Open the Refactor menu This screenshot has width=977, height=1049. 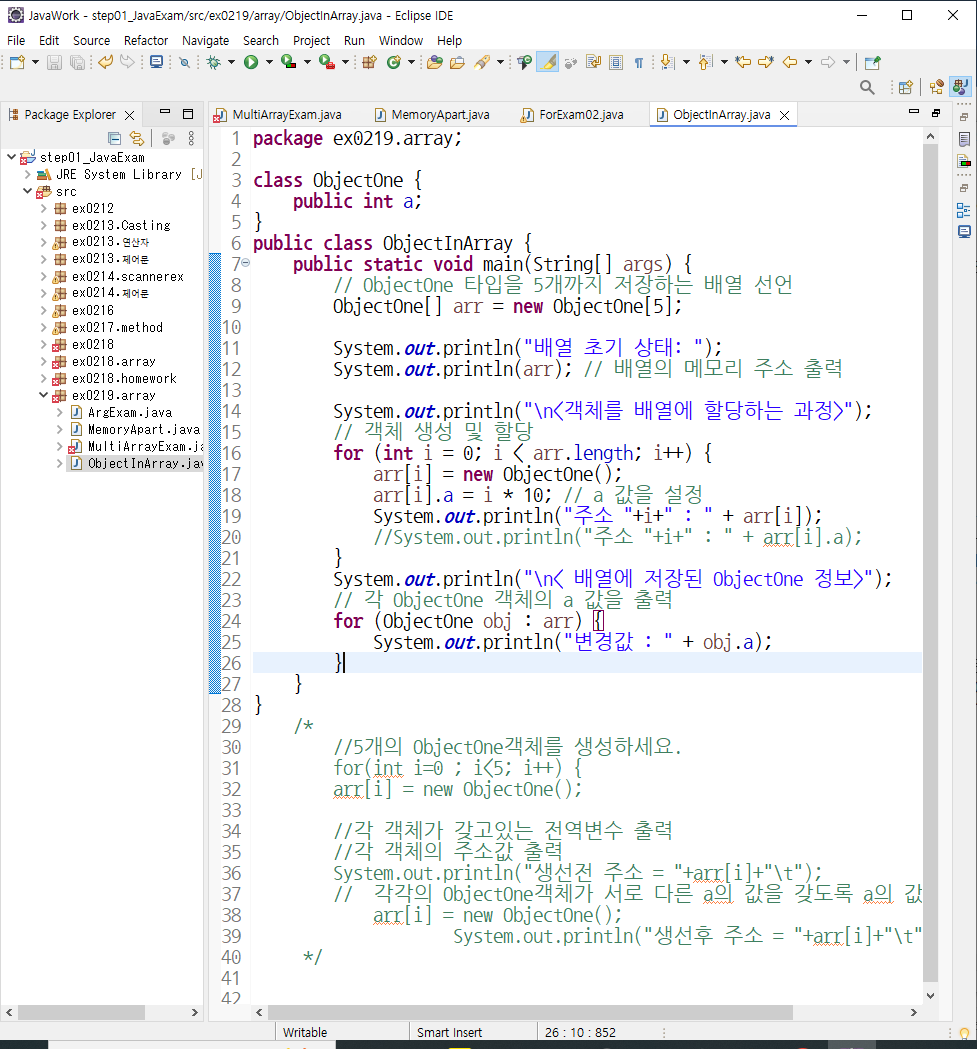(x=146, y=40)
